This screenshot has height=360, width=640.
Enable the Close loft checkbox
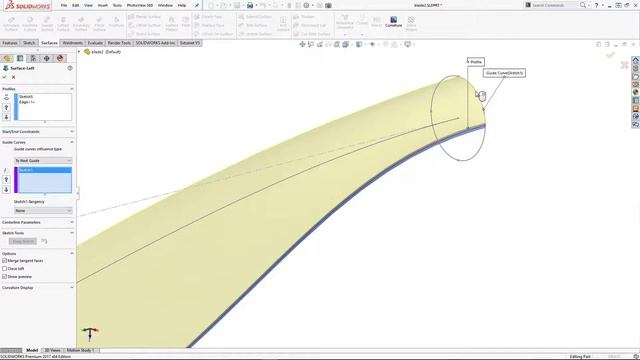point(4,269)
